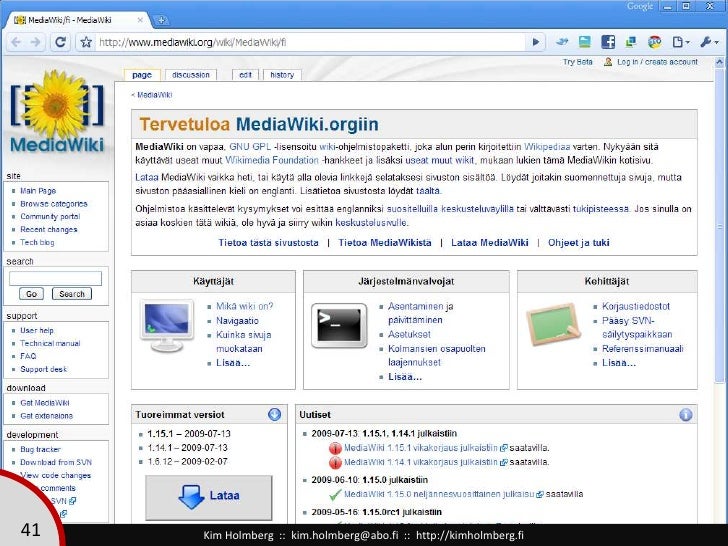Click the browser back arrow
728x546 pixels.
pyautogui.click(x=16, y=42)
